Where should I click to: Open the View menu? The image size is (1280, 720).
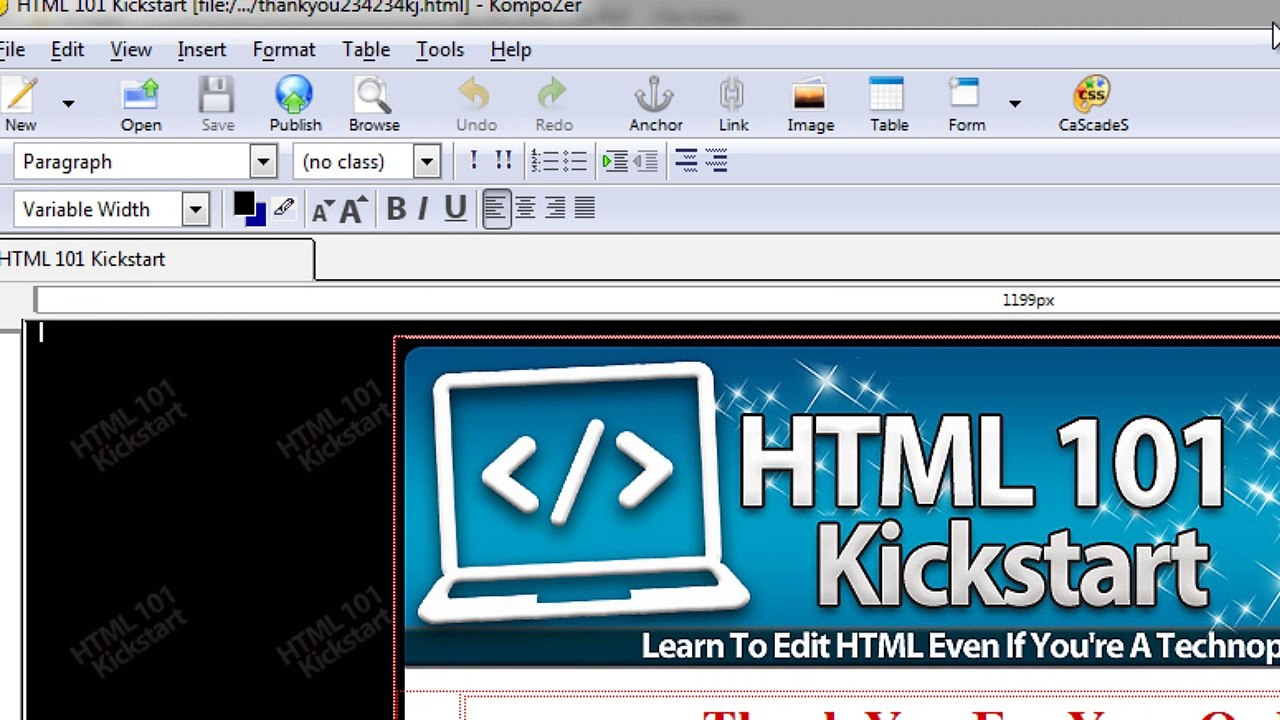pyautogui.click(x=131, y=50)
